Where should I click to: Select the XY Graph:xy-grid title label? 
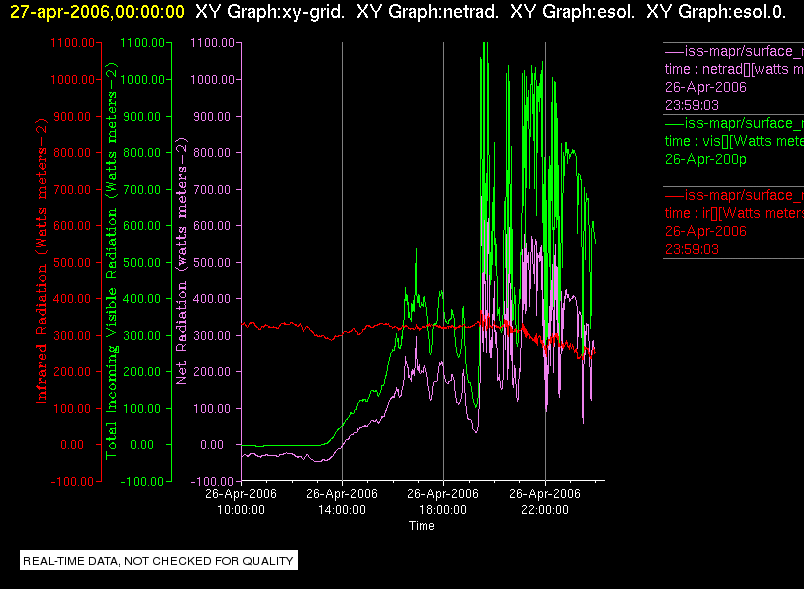coord(270,11)
